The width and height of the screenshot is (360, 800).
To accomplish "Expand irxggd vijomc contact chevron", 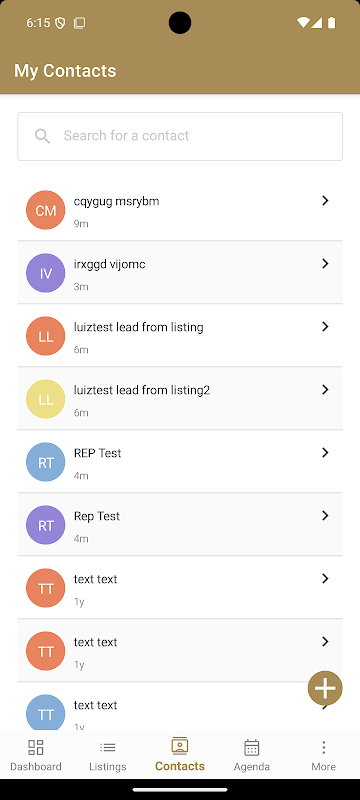I will (325, 263).
